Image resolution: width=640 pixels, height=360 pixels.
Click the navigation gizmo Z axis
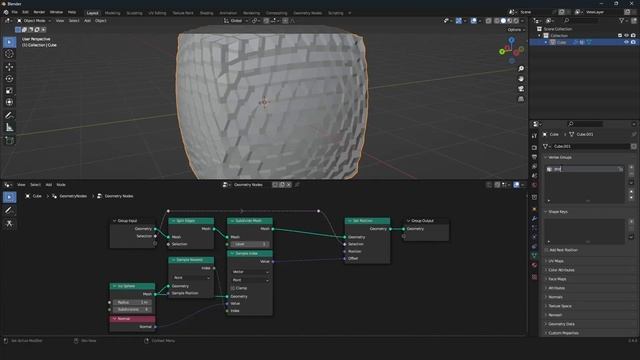coord(511,40)
